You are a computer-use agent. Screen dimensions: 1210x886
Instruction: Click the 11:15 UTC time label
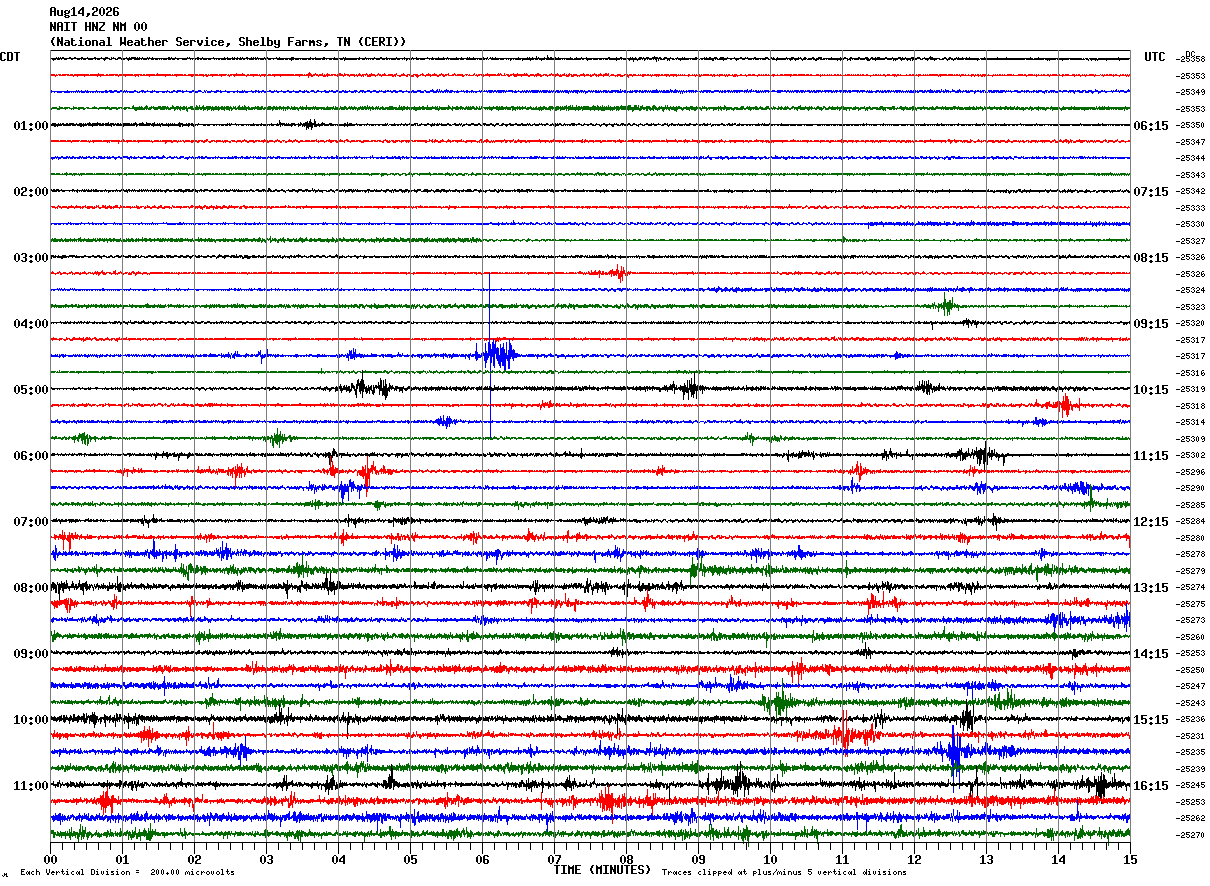(1151, 456)
